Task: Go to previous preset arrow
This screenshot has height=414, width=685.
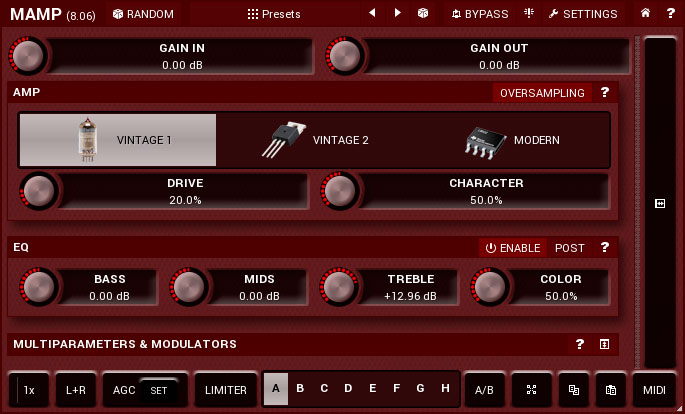Action: coord(372,13)
